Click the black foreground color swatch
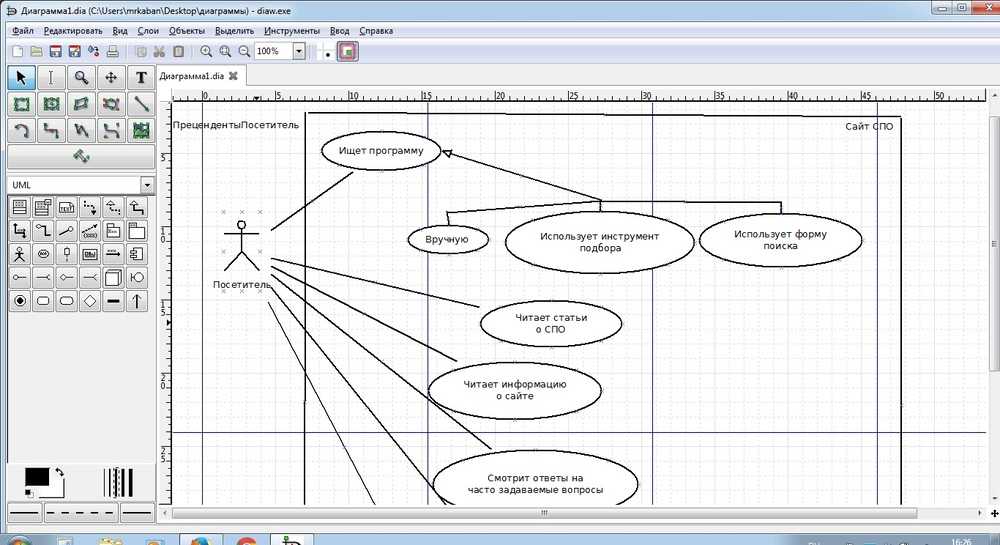Viewport: 1000px width, 545px height. [36, 477]
